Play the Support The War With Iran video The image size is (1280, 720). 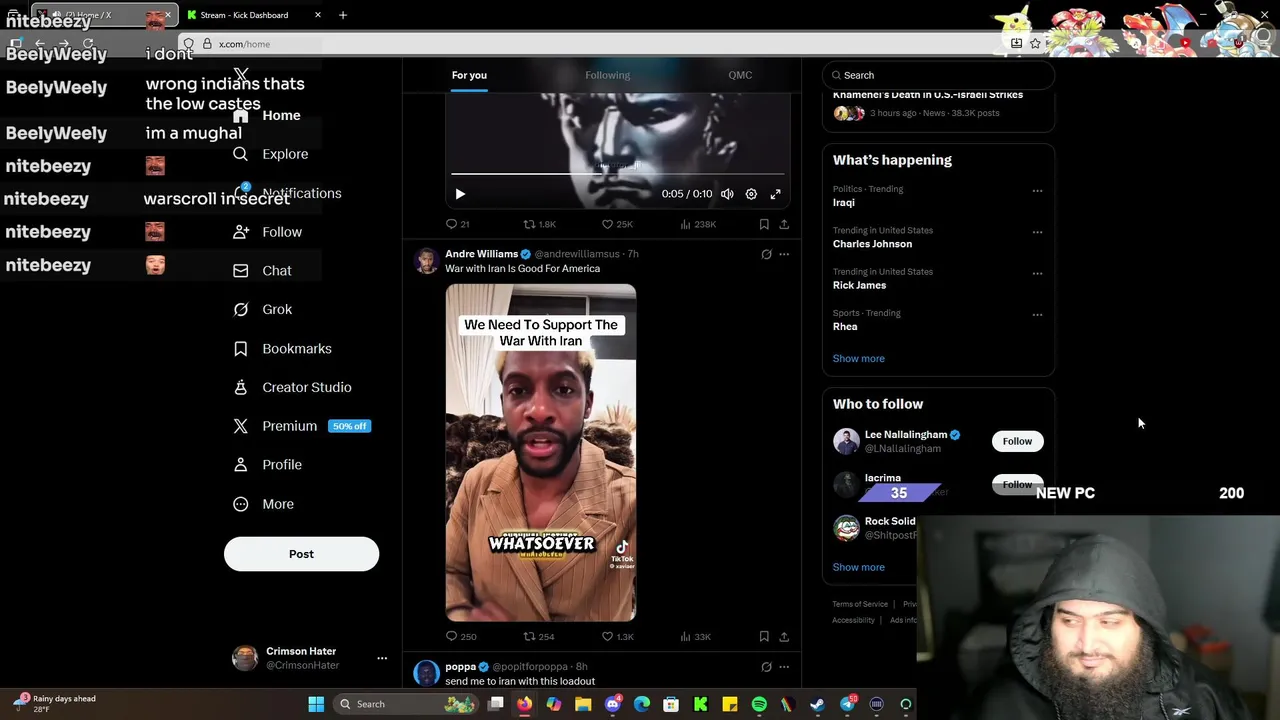point(541,453)
